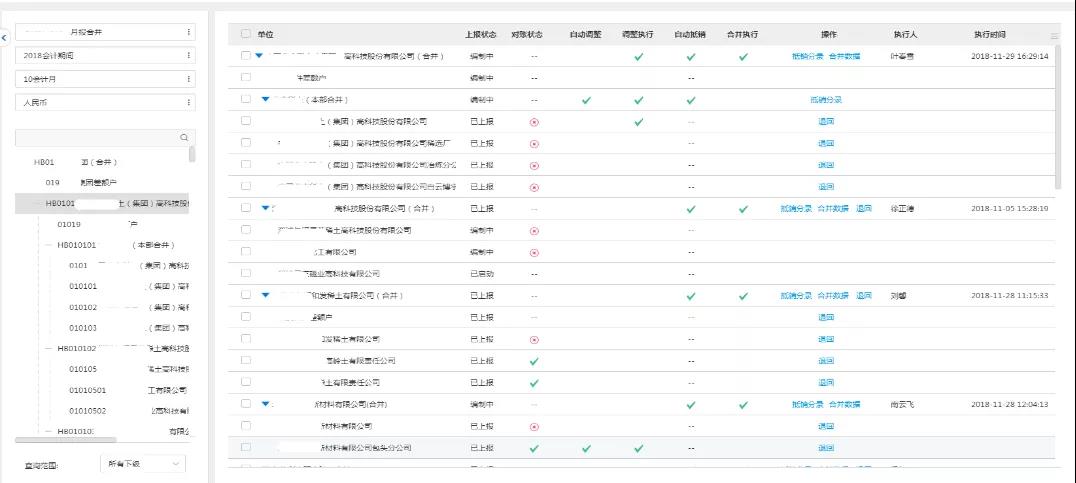Click into the unit tree search field

click(97, 137)
